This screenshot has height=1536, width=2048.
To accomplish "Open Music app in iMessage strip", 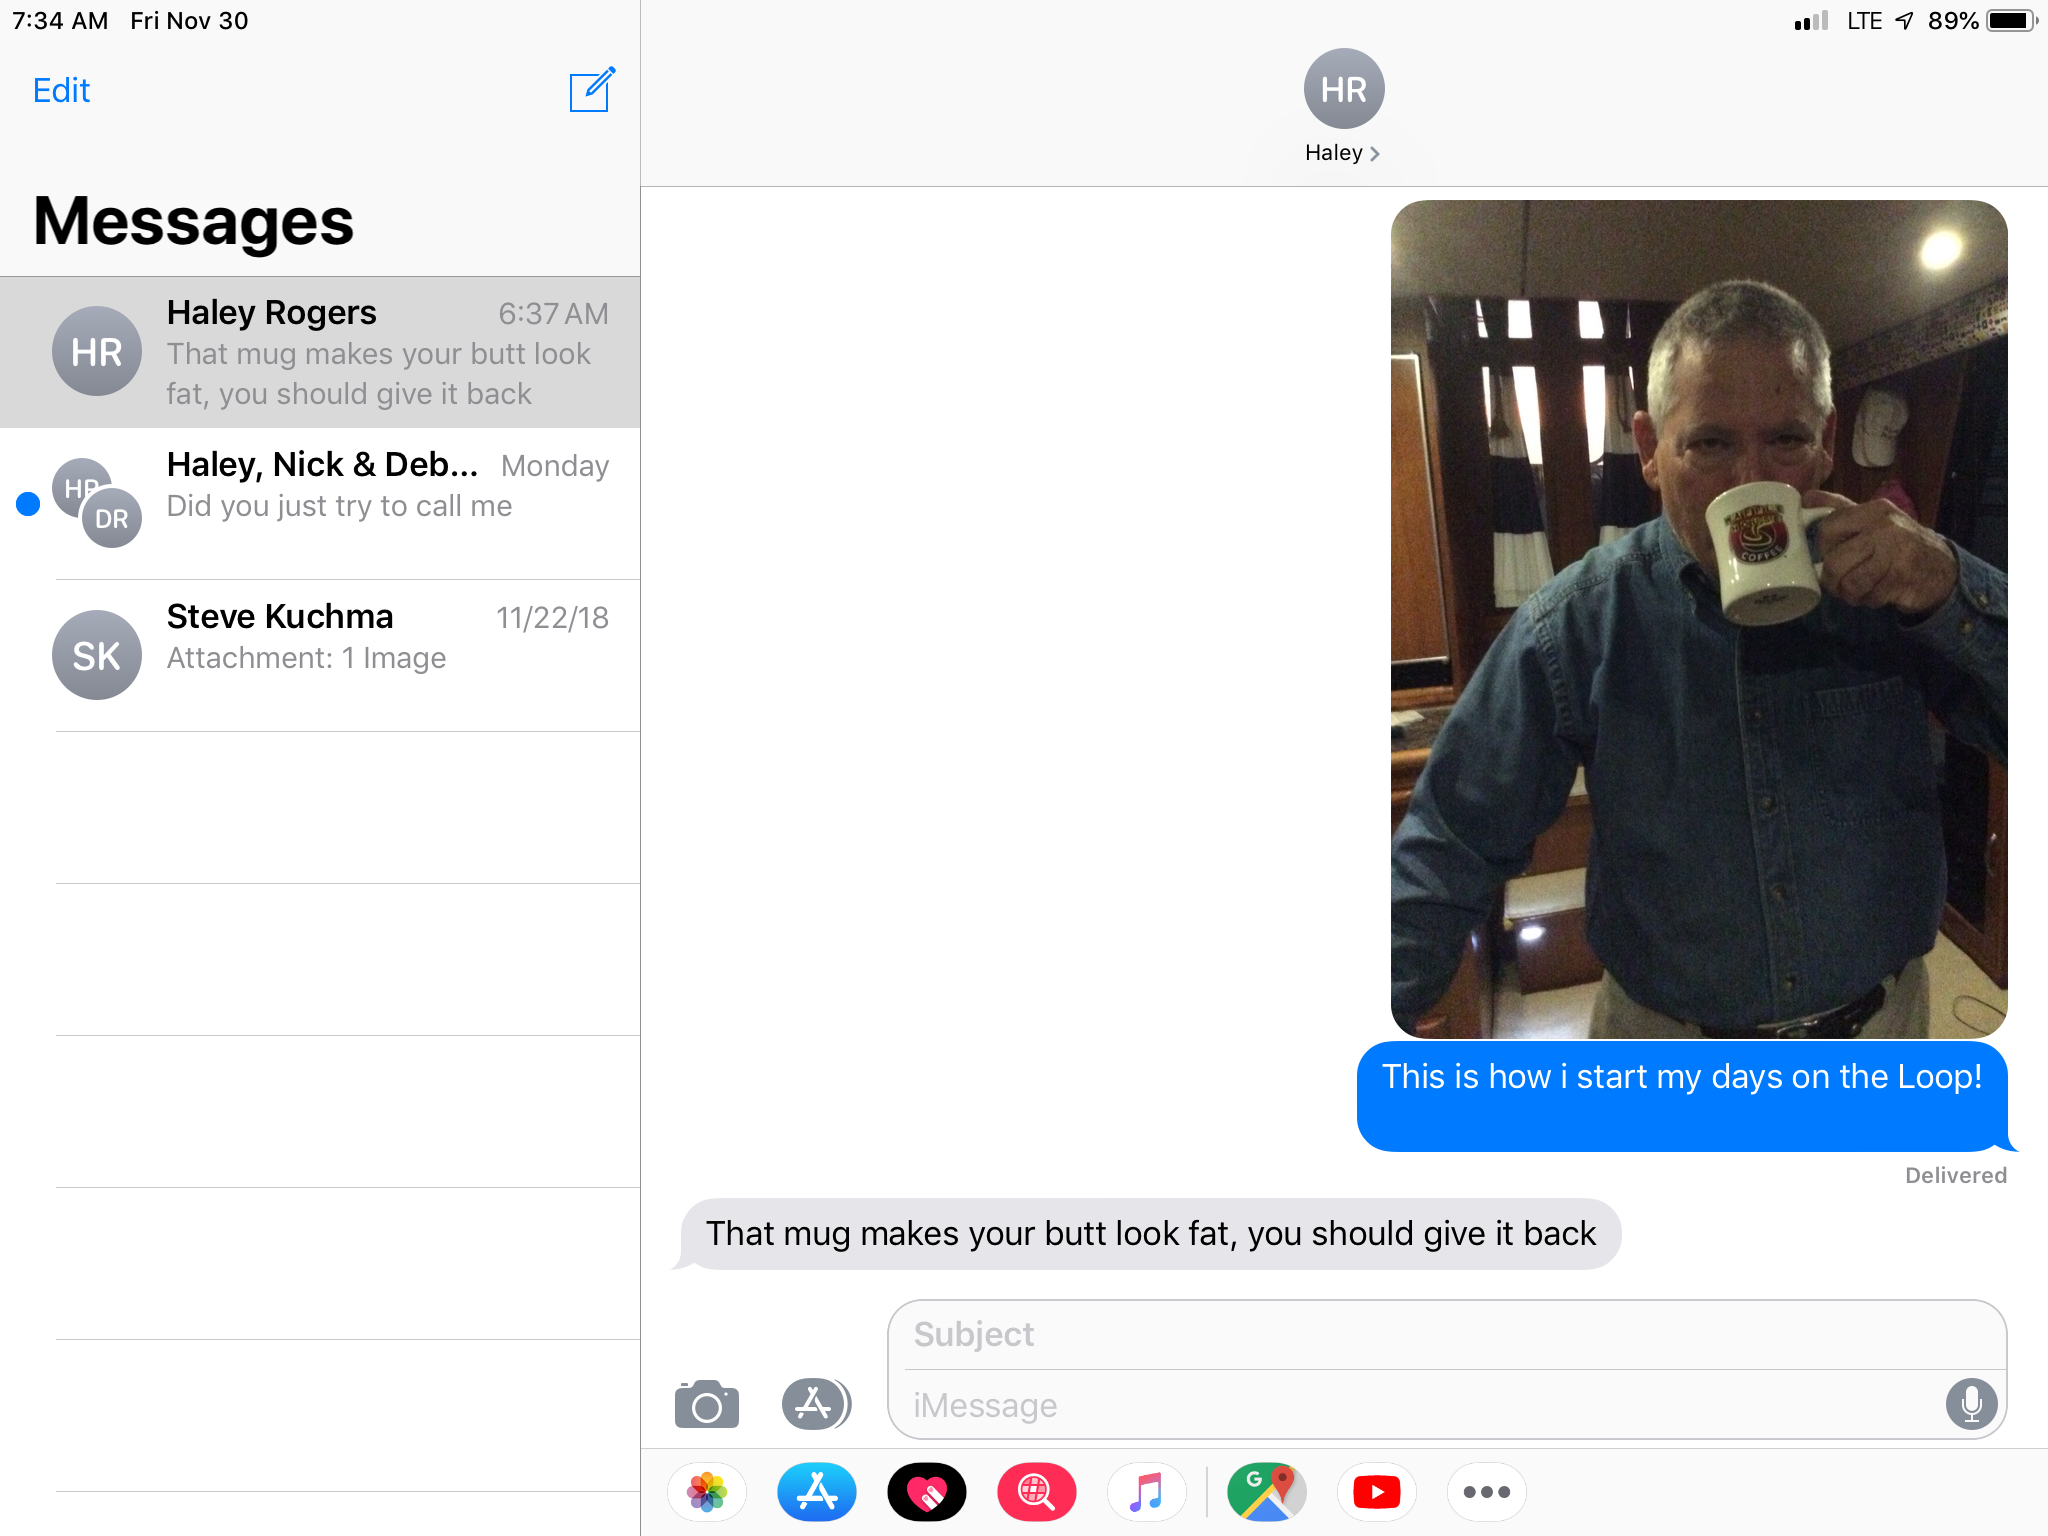I will pyautogui.click(x=1147, y=1492).
